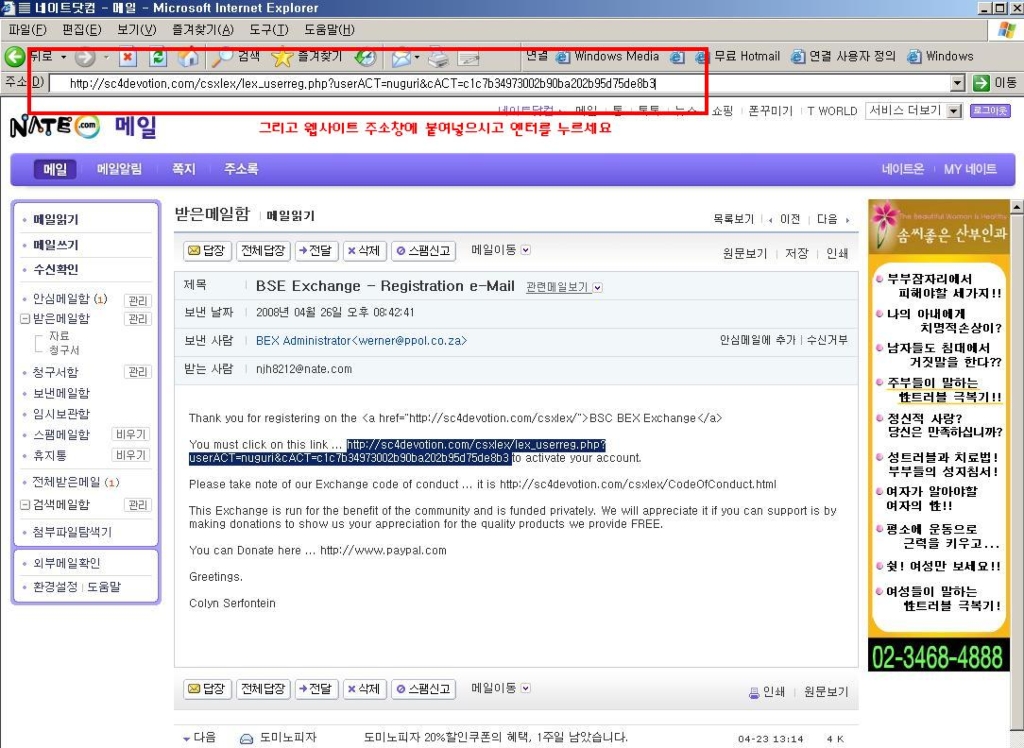Screen dimensions: 1024x748
Task: Click the scrollbar up arrow
Action: point(1016,207)
